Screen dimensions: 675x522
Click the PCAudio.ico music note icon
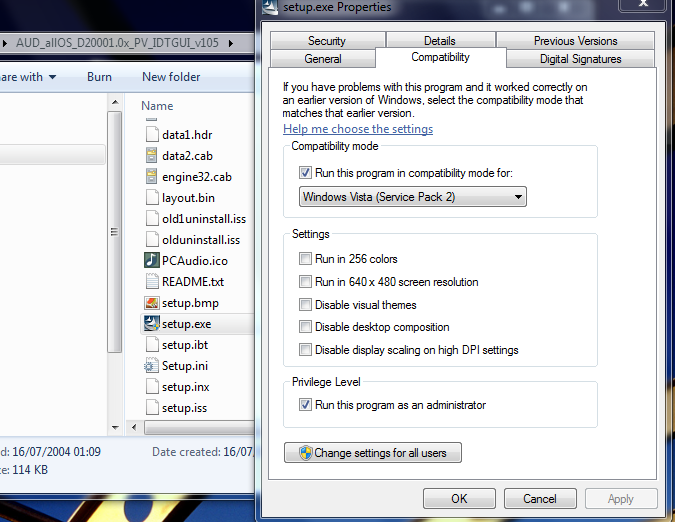152,260
